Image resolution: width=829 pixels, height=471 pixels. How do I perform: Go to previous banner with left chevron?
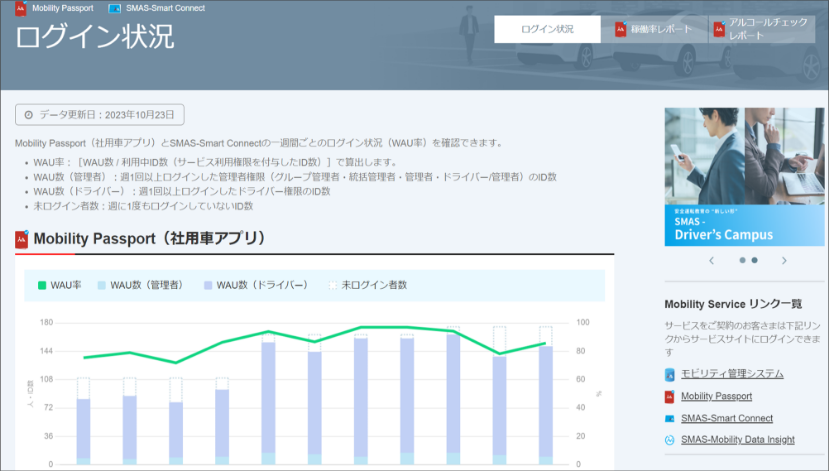point(712,260)
